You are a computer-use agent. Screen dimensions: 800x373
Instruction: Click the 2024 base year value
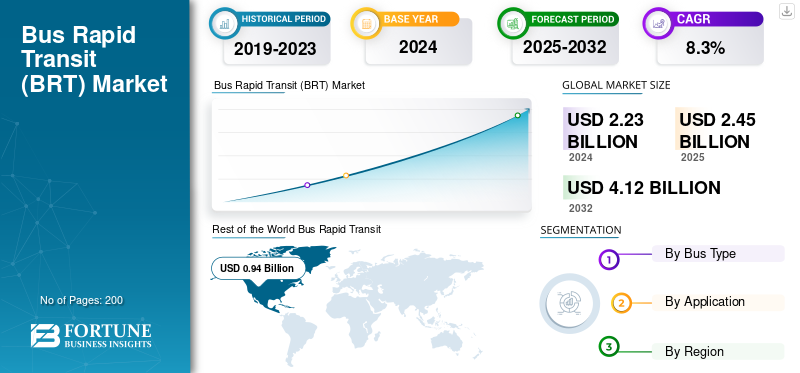pos(418,47)
